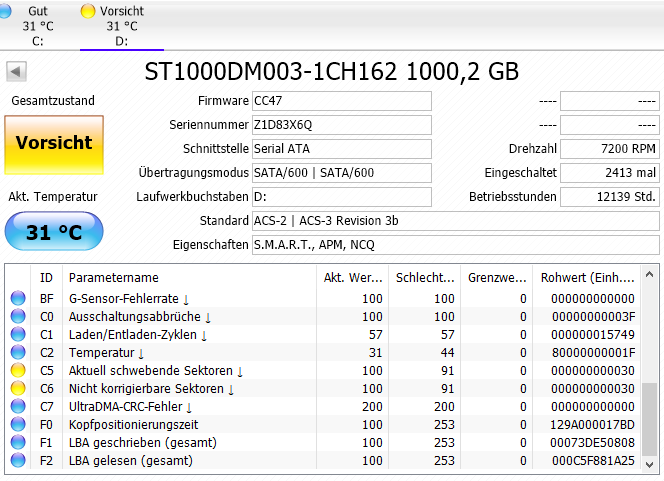Screen dimensions: 664x481
Task: Click the SMART table scrollbar thumb
Action: [649, 419]
